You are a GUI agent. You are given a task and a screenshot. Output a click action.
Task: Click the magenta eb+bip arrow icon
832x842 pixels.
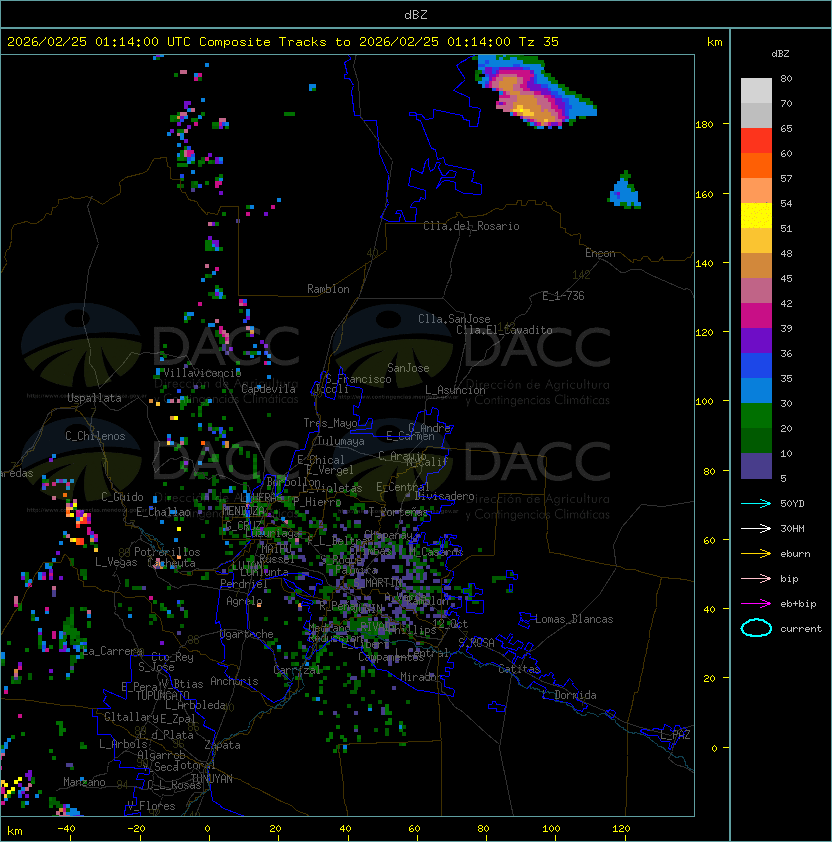pos(756,604)
